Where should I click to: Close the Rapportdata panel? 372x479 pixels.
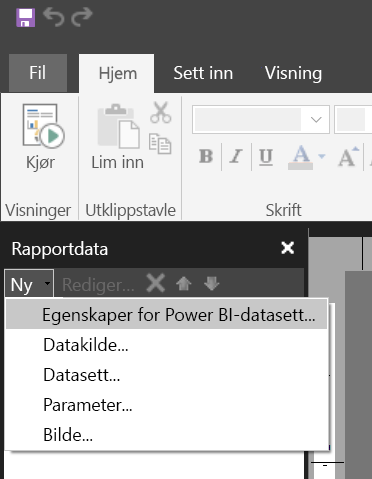point(288,248)
